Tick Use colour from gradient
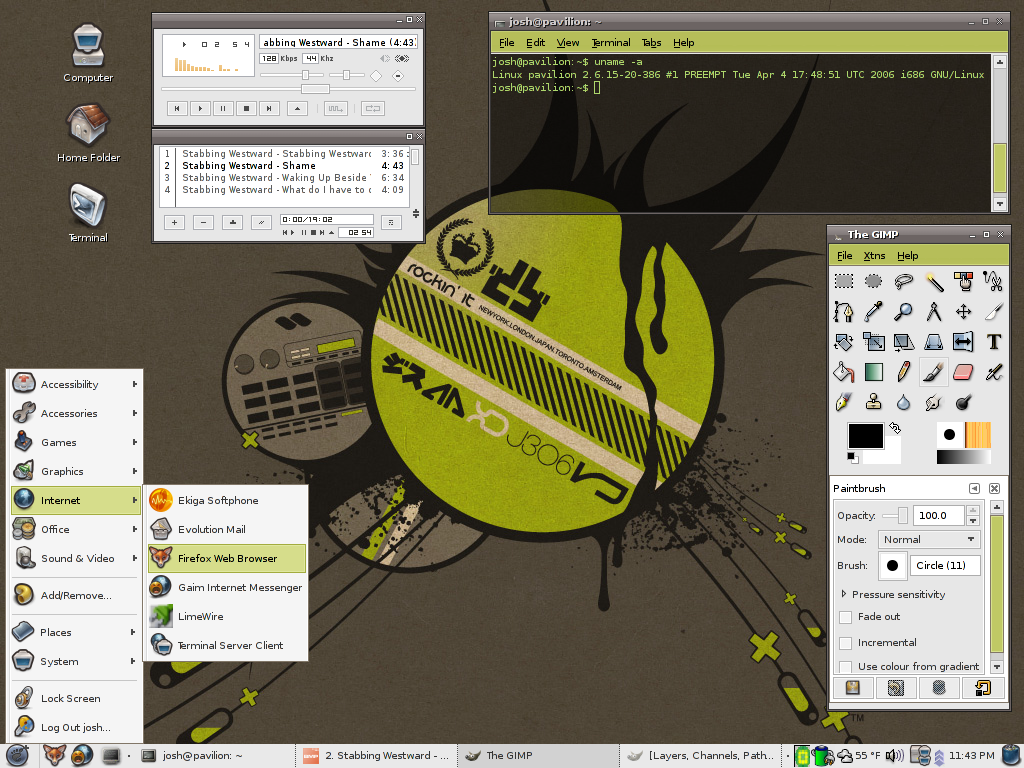This screenshot has height=768, width=1024. click(x=845, y=667)
